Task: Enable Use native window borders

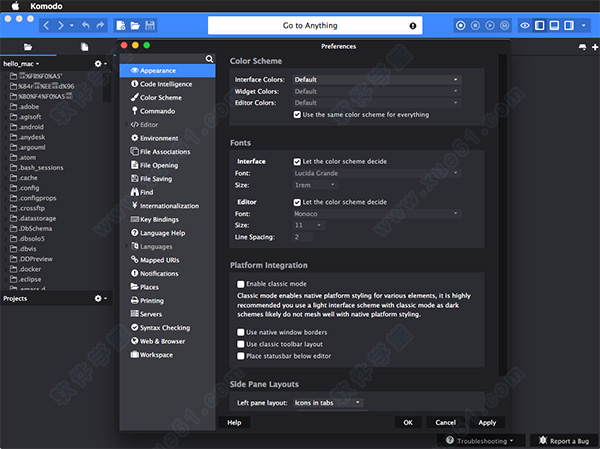Action: tap(241, 332)
